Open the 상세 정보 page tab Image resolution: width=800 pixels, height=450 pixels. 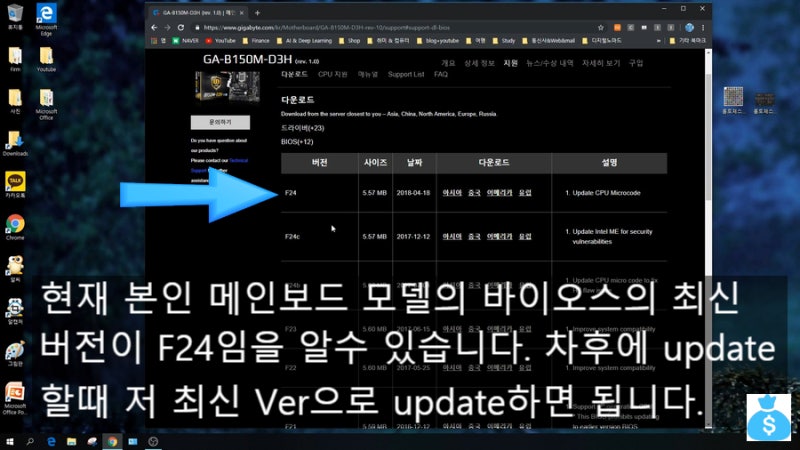[479, 63]
